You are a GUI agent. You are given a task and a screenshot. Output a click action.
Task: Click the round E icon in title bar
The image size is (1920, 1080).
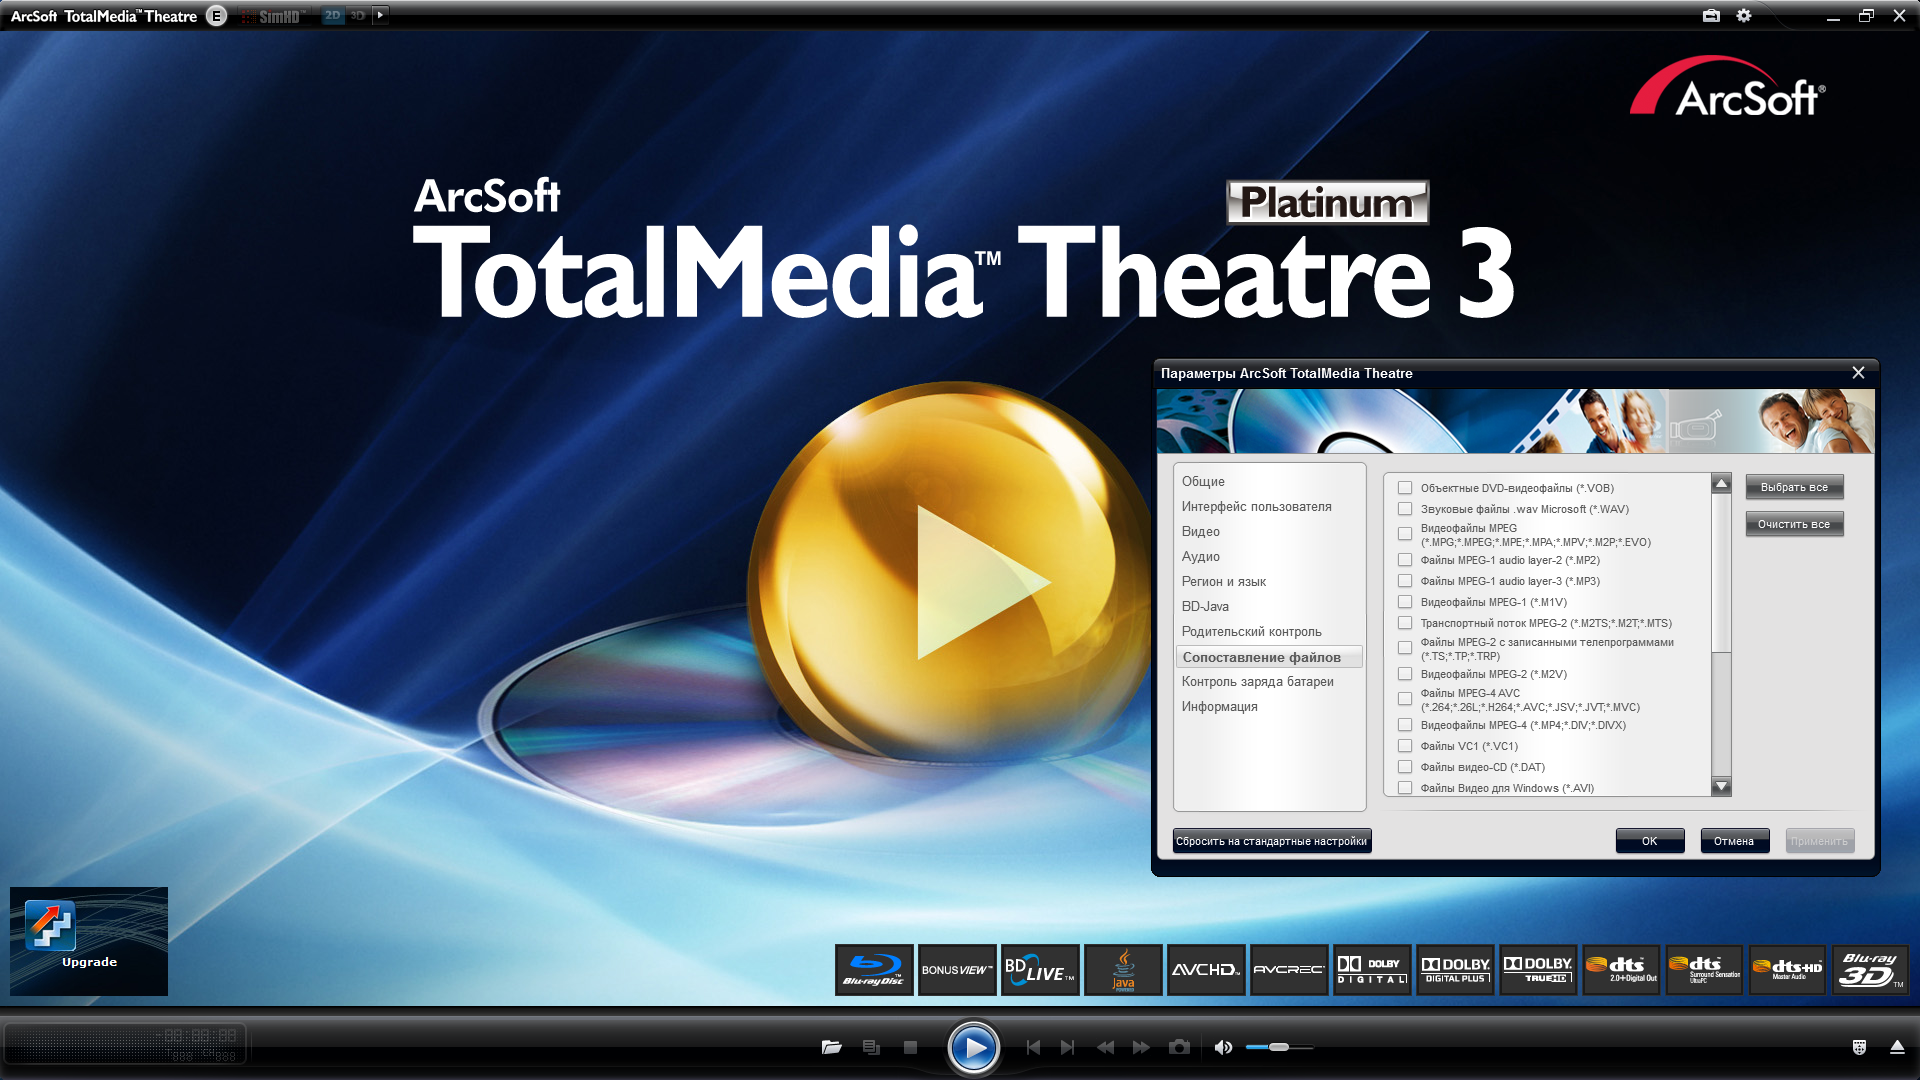coord(216,16)
